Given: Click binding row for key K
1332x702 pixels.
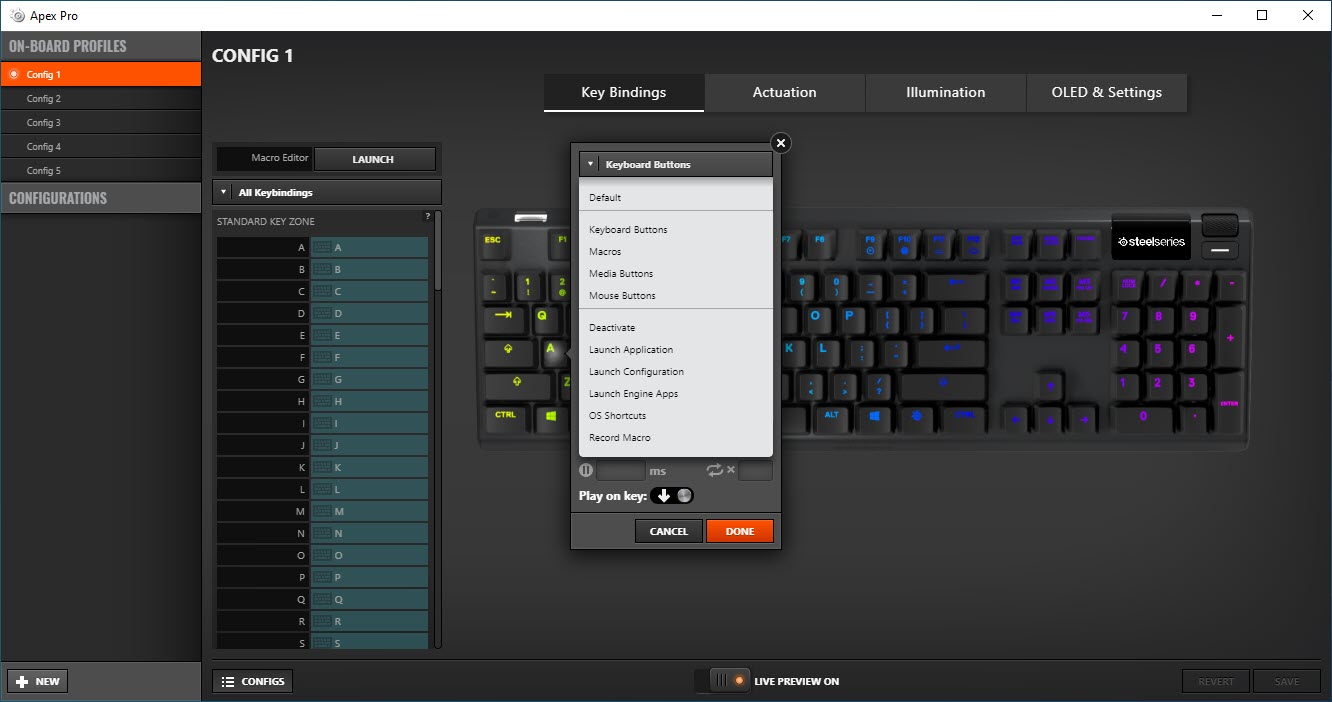Looking at the screenshot, I should point(322,467).
